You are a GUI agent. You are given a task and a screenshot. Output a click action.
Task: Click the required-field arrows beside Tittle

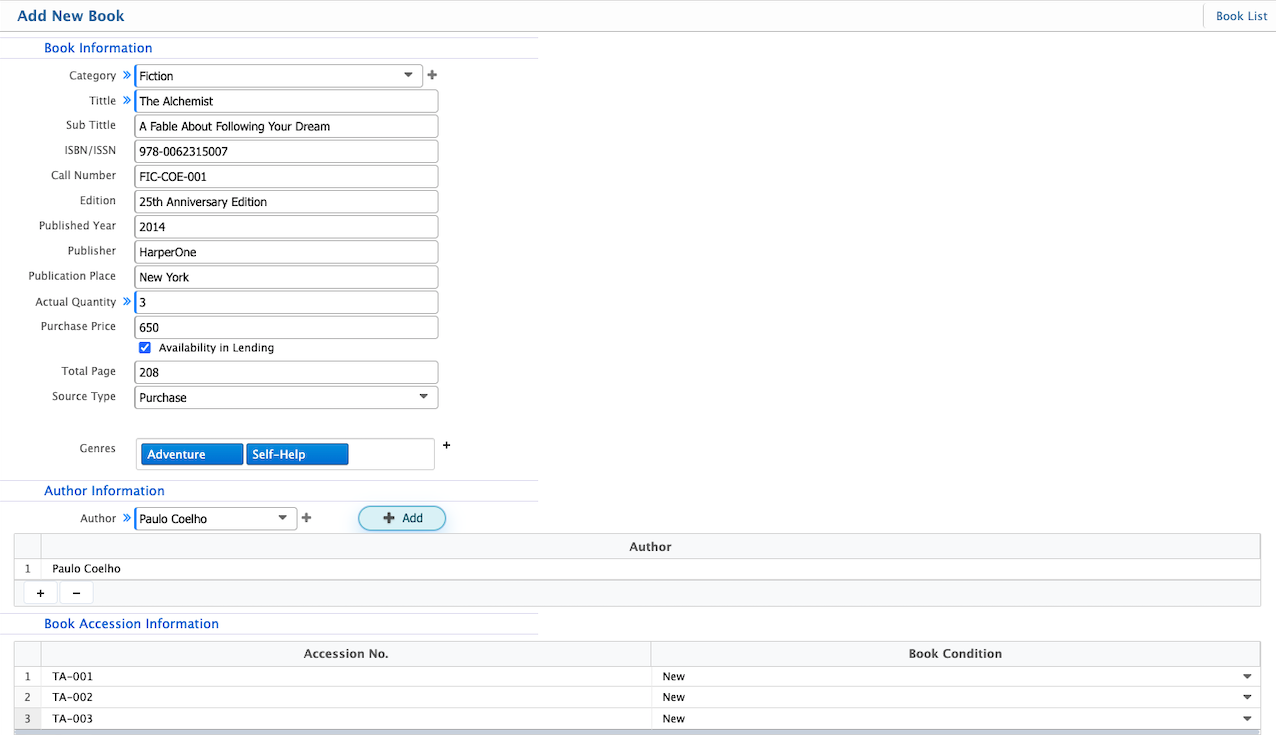click(x=126, y=100)
